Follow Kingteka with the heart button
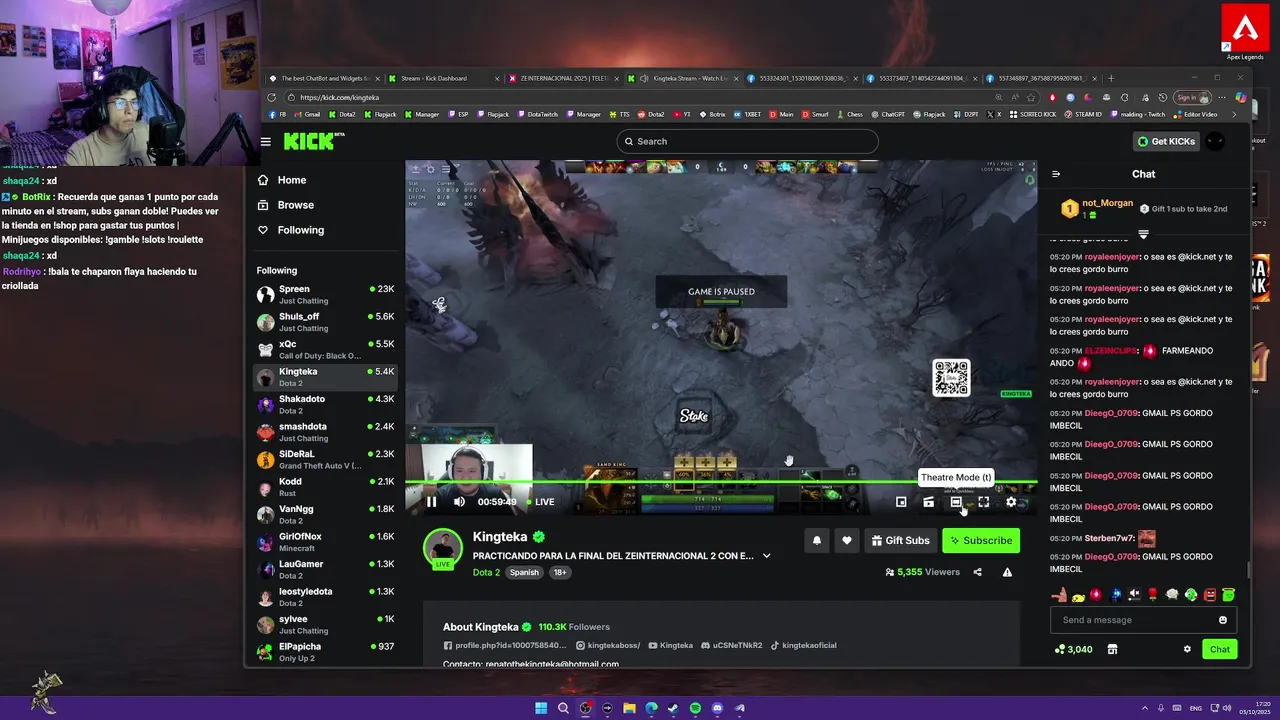The image size is (1280, 720). pos(847,540)
